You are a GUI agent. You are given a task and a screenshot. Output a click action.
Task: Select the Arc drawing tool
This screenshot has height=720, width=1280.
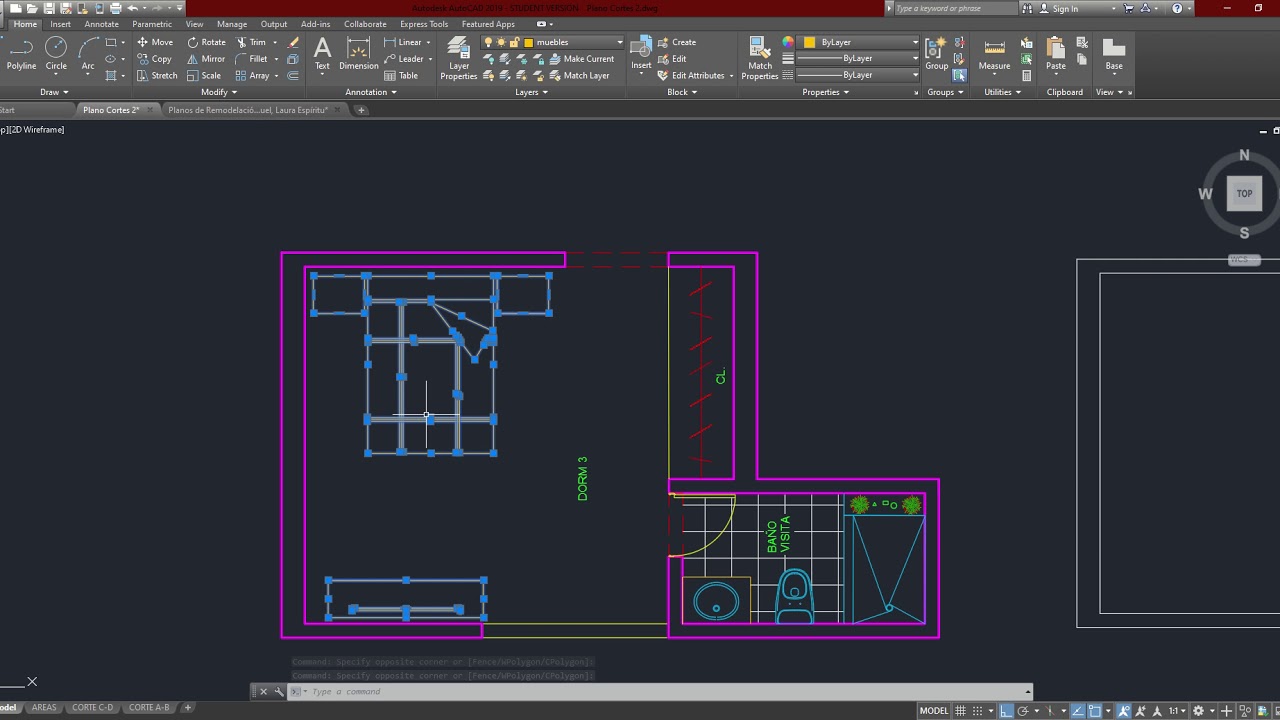click(88, 54)
